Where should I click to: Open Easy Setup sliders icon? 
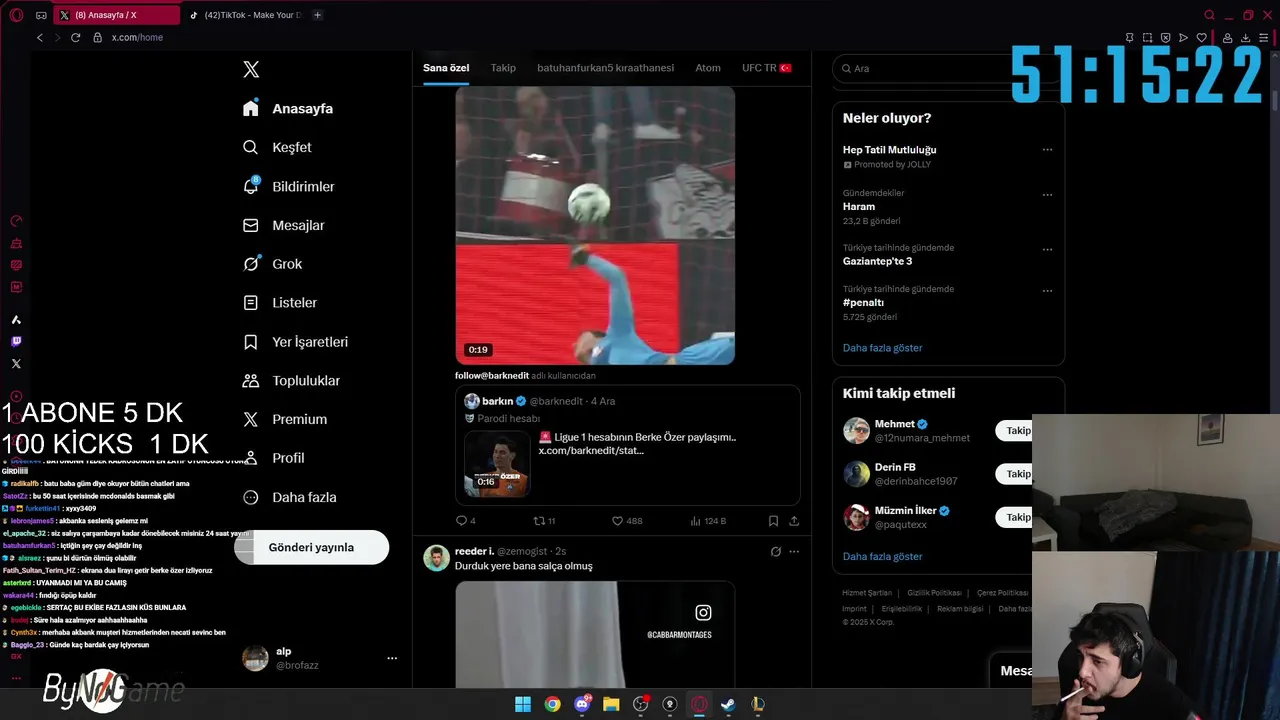tap(1265, 38)
